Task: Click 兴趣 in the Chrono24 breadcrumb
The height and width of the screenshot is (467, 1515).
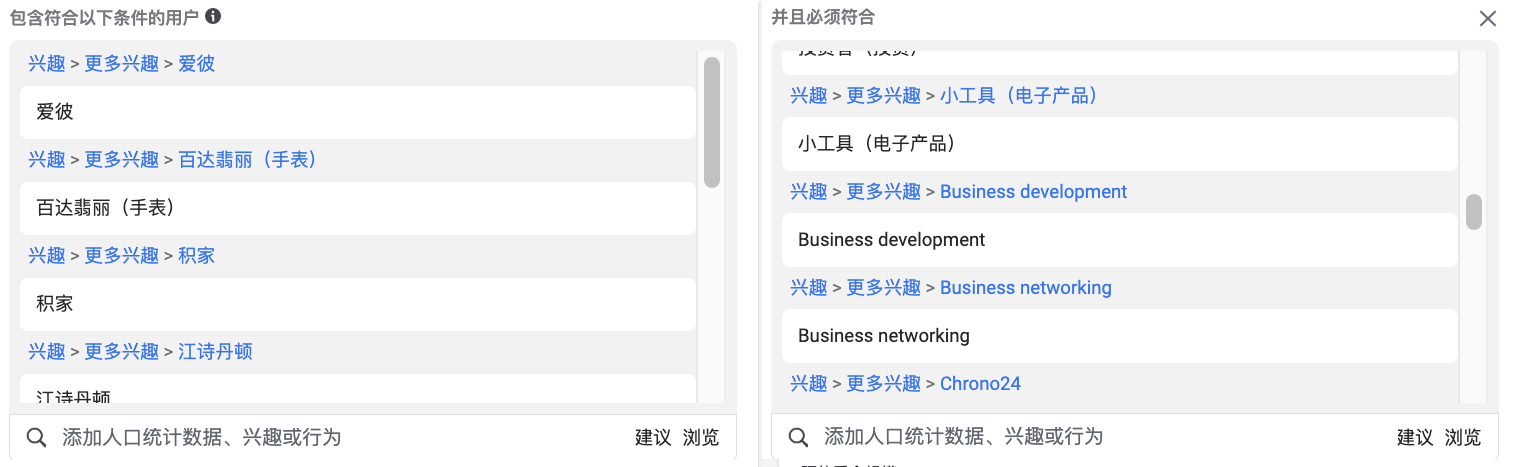Action: coord(809,384)
